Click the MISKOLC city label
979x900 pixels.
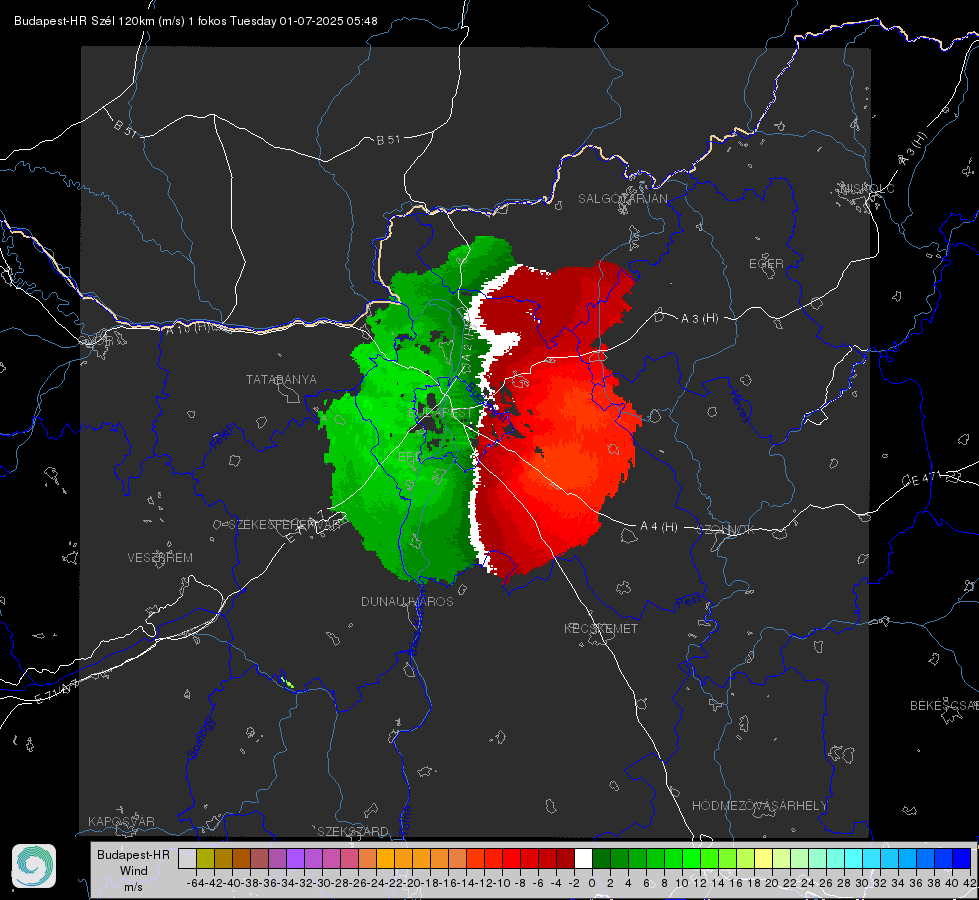(x=867, y=189)
